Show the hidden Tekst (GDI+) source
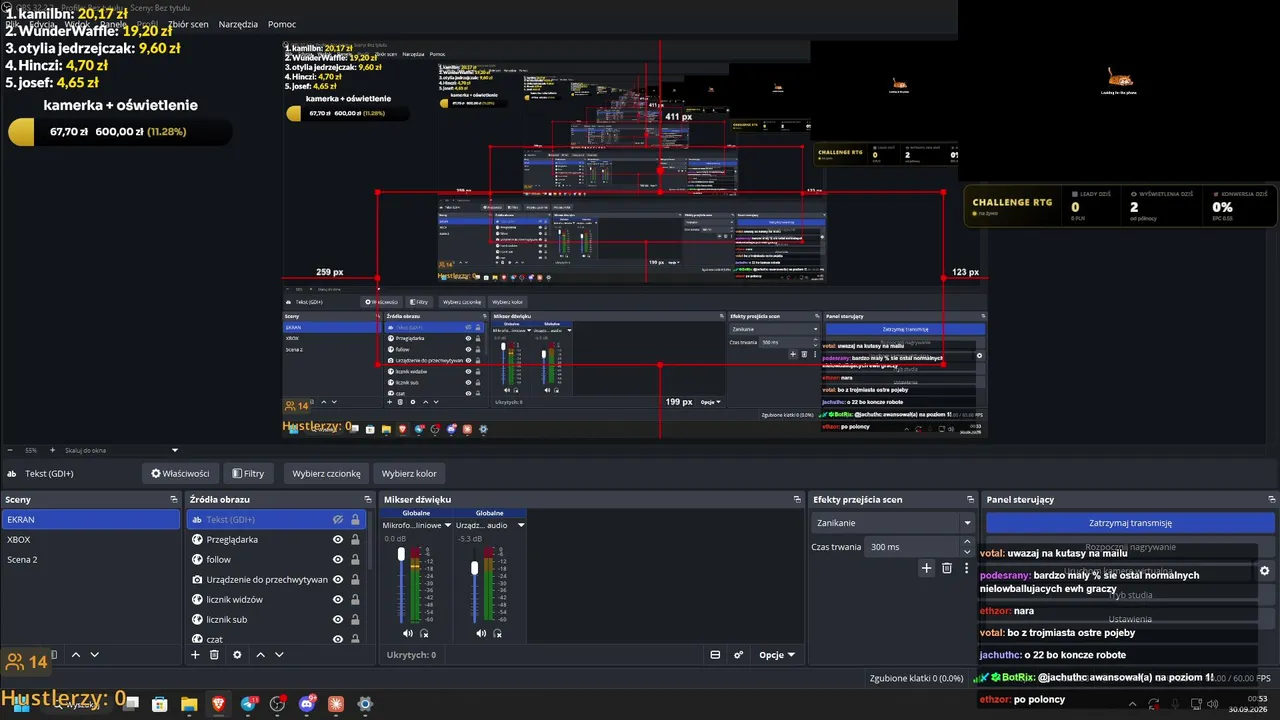1280x720 pixels. (x=338, y=520)
